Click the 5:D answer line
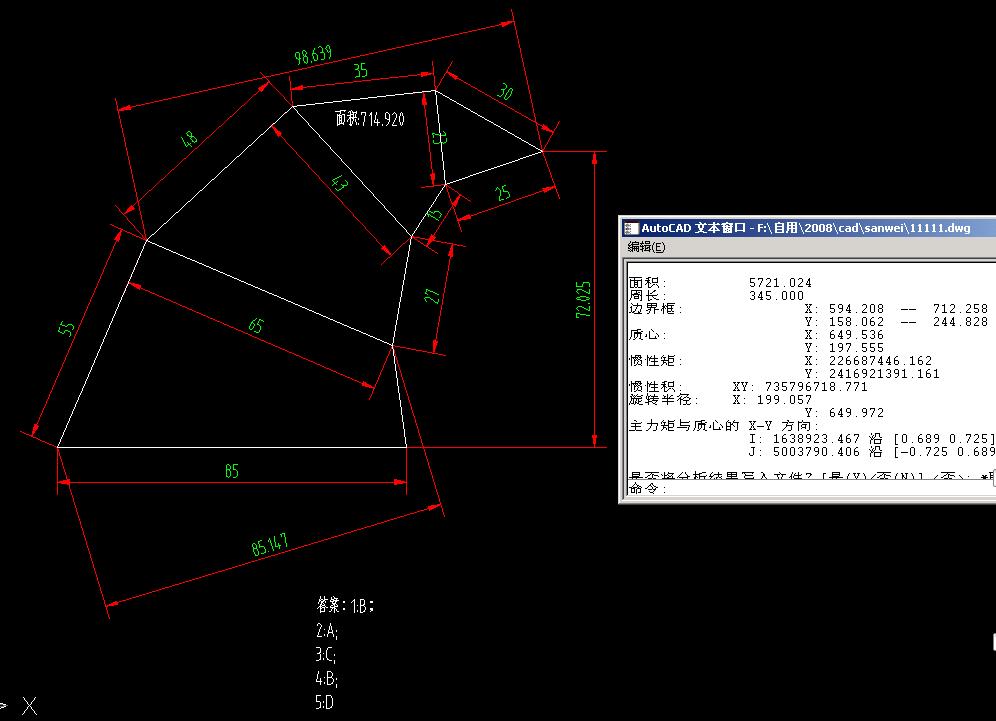Screen dimensions: 996x721 click(x=324, y=703)
